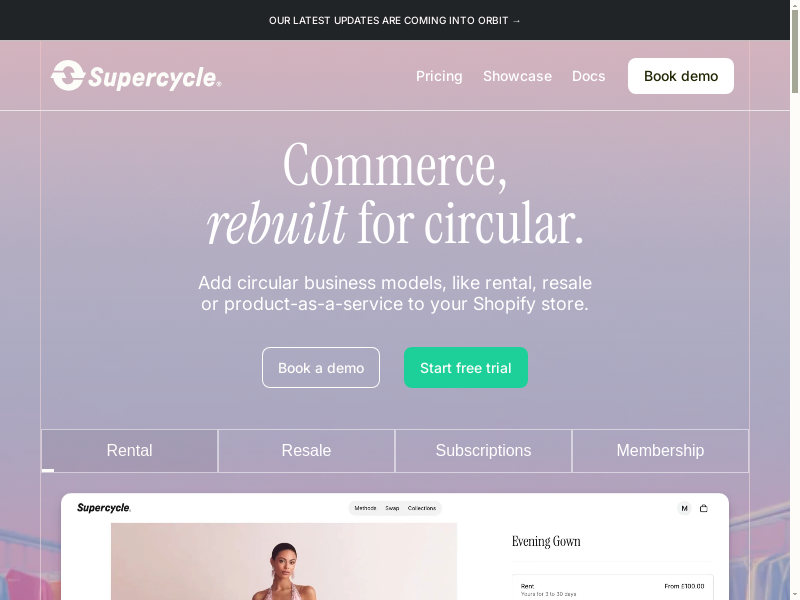Switch to the Resale tab
The image size is (800, 600).
(307, 451)
